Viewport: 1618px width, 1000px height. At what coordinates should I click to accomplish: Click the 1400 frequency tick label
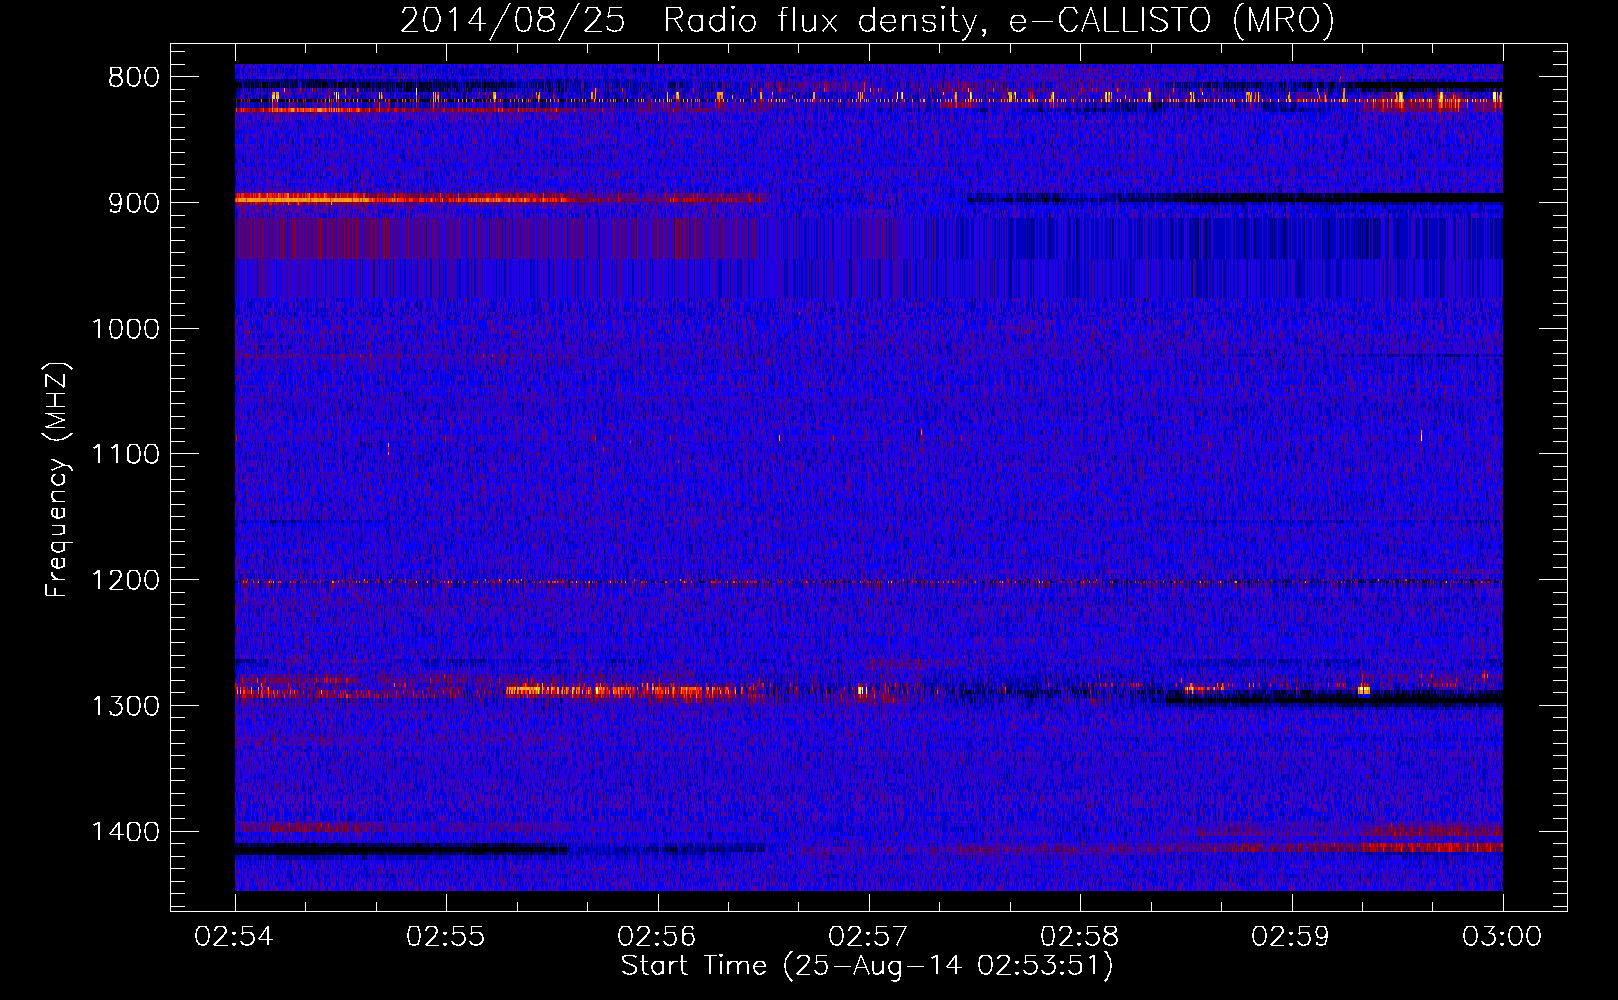click(x=125, y=832)
